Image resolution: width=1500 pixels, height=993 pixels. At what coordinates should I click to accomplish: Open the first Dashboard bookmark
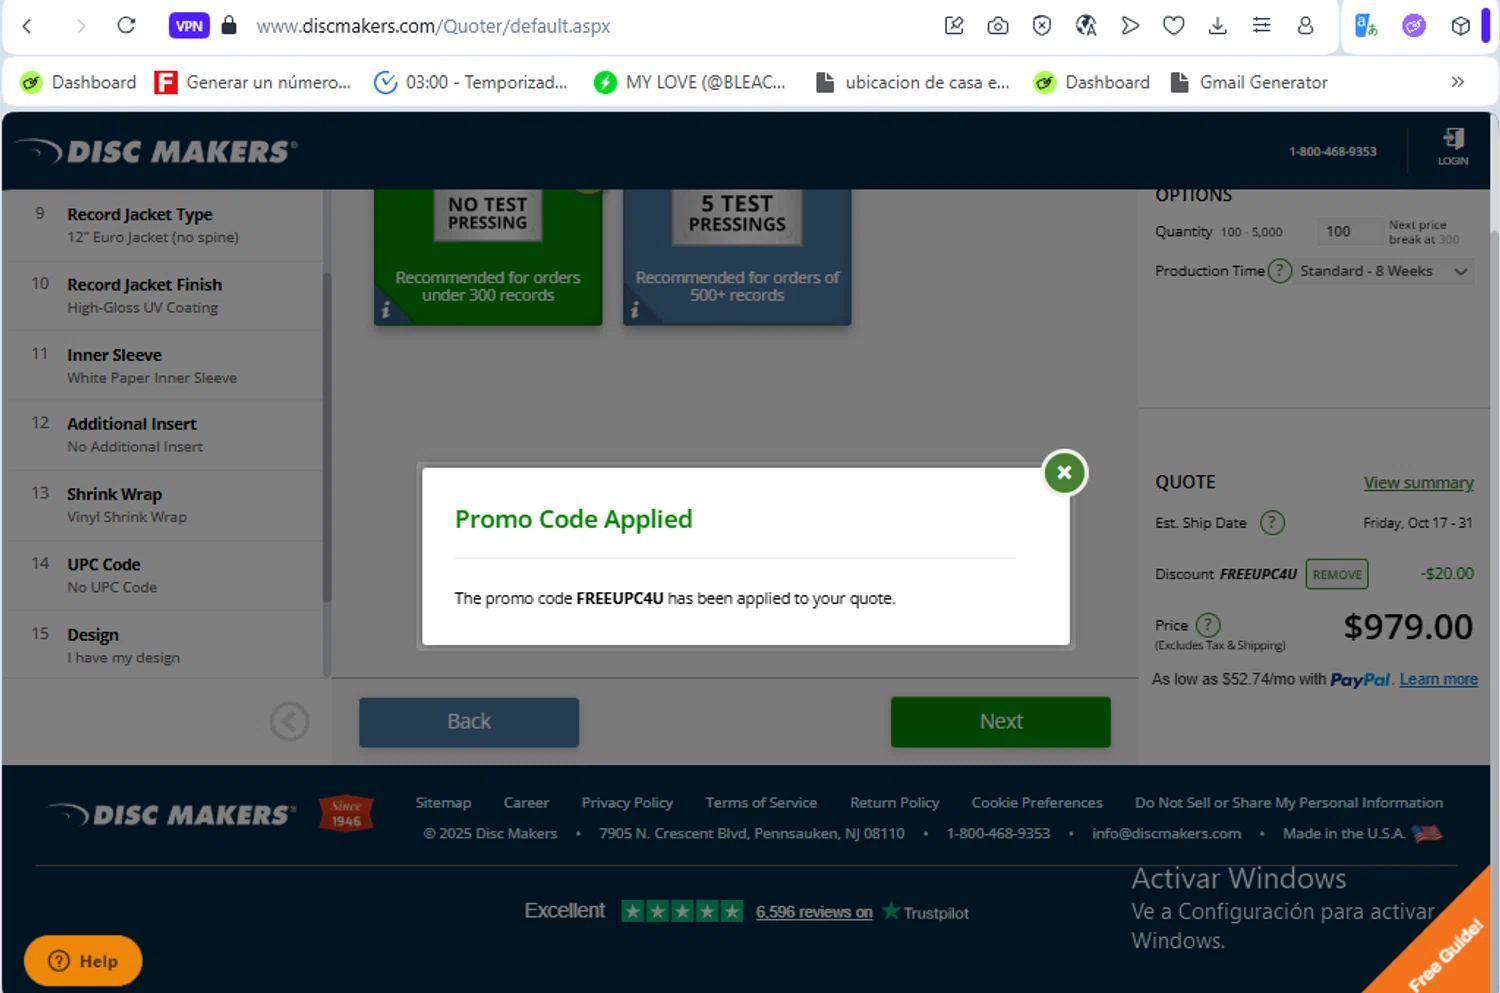(78, 82)
